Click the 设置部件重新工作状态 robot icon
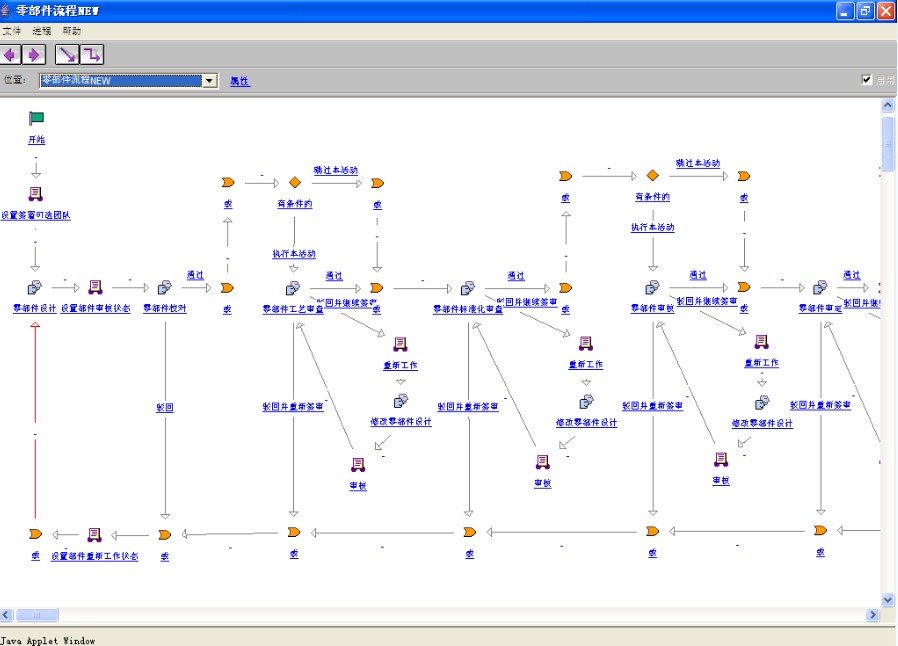The width and height of the screenshot is (898, 646). 94,535
